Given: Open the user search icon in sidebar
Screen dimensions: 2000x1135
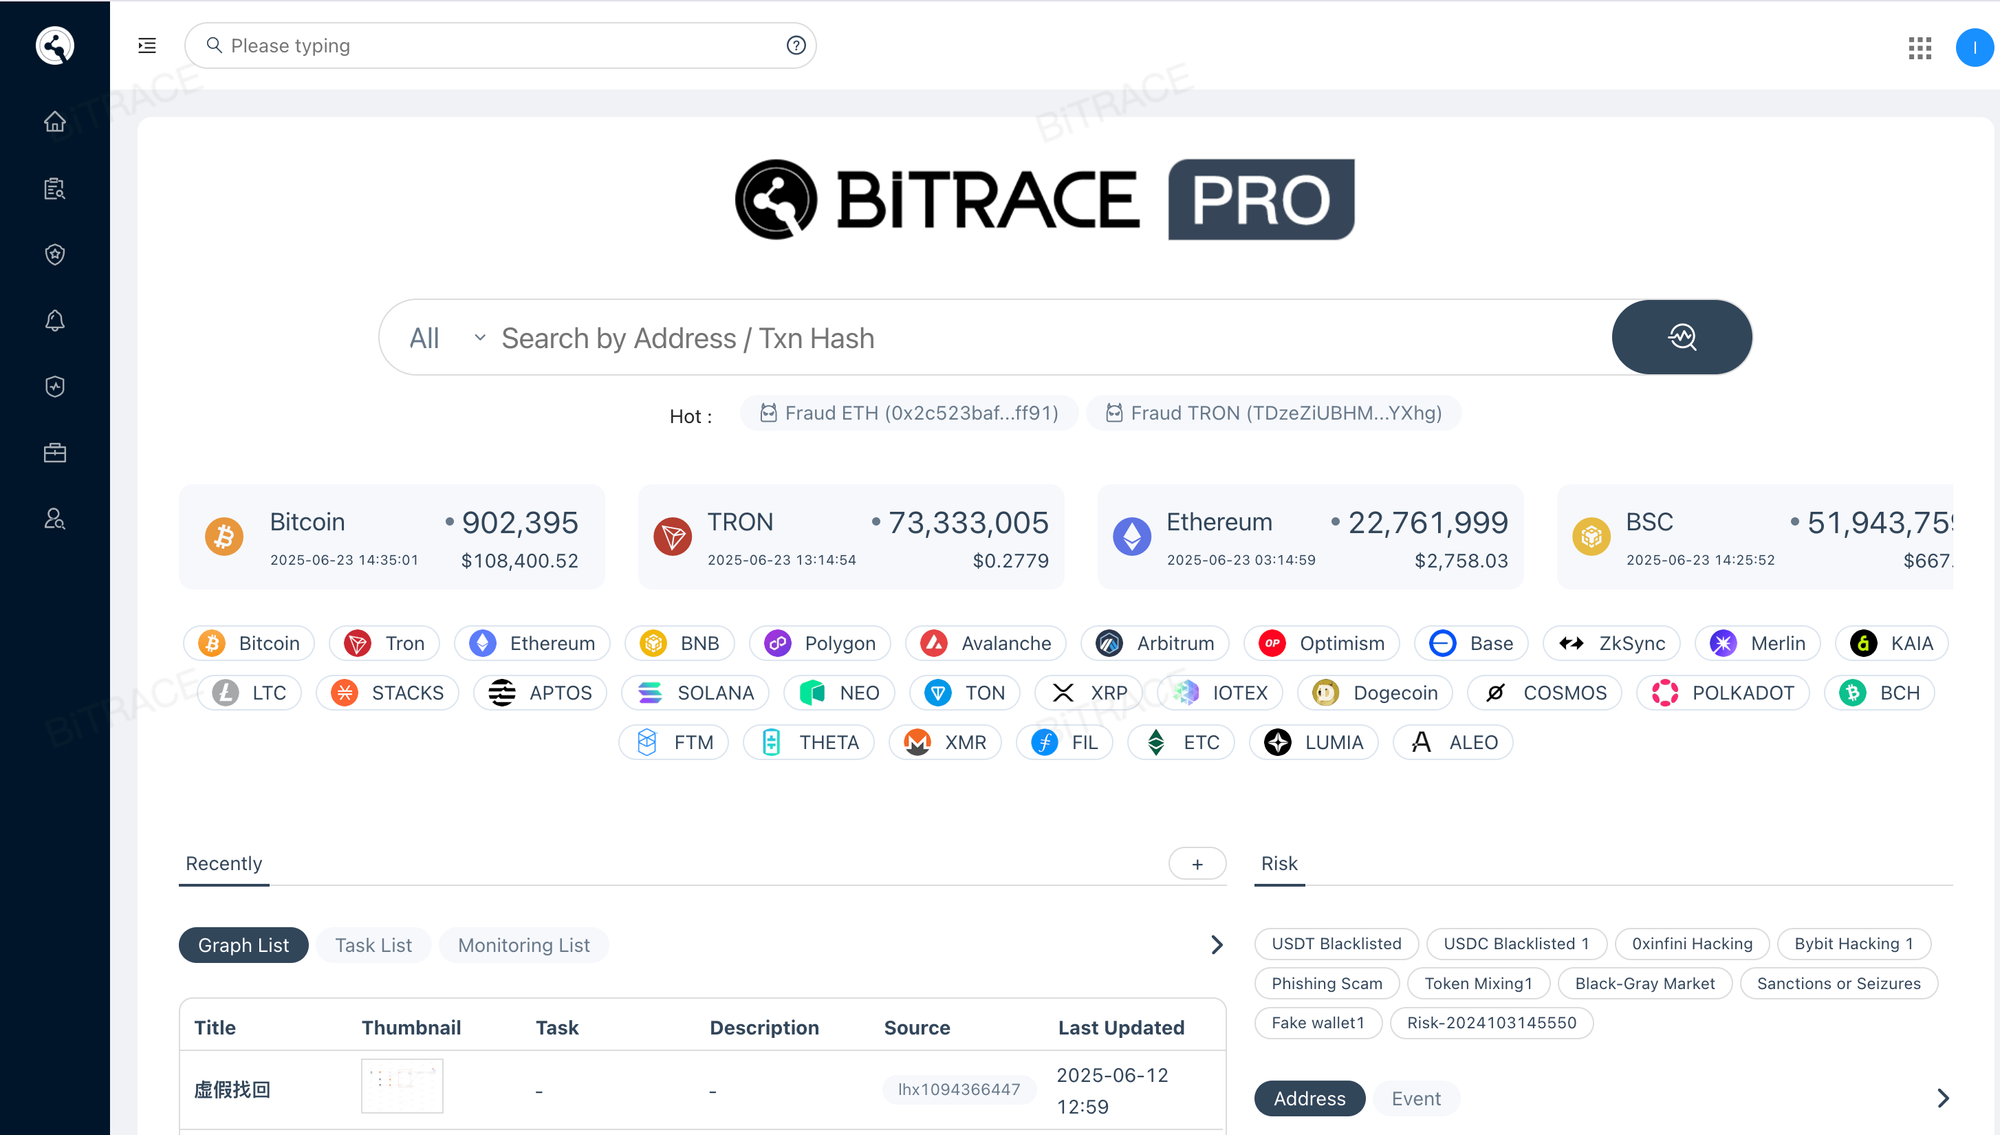Looking at the screenshot, I should pyautogui.click(x=55, y=519).
